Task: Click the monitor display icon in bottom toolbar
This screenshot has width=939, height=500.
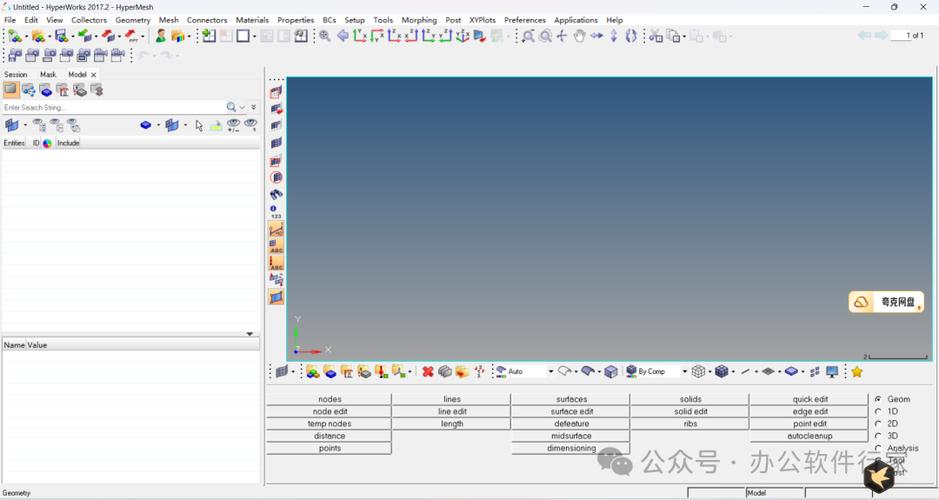Action: click(x=832, y=372)
